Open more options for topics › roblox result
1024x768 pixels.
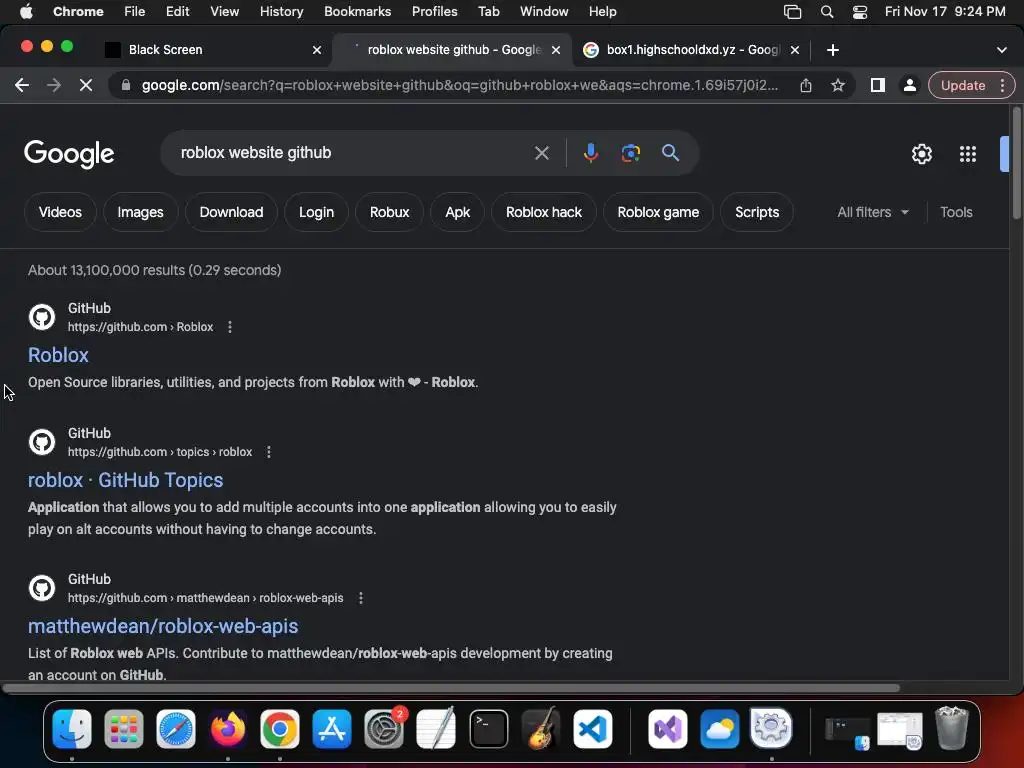268,452
